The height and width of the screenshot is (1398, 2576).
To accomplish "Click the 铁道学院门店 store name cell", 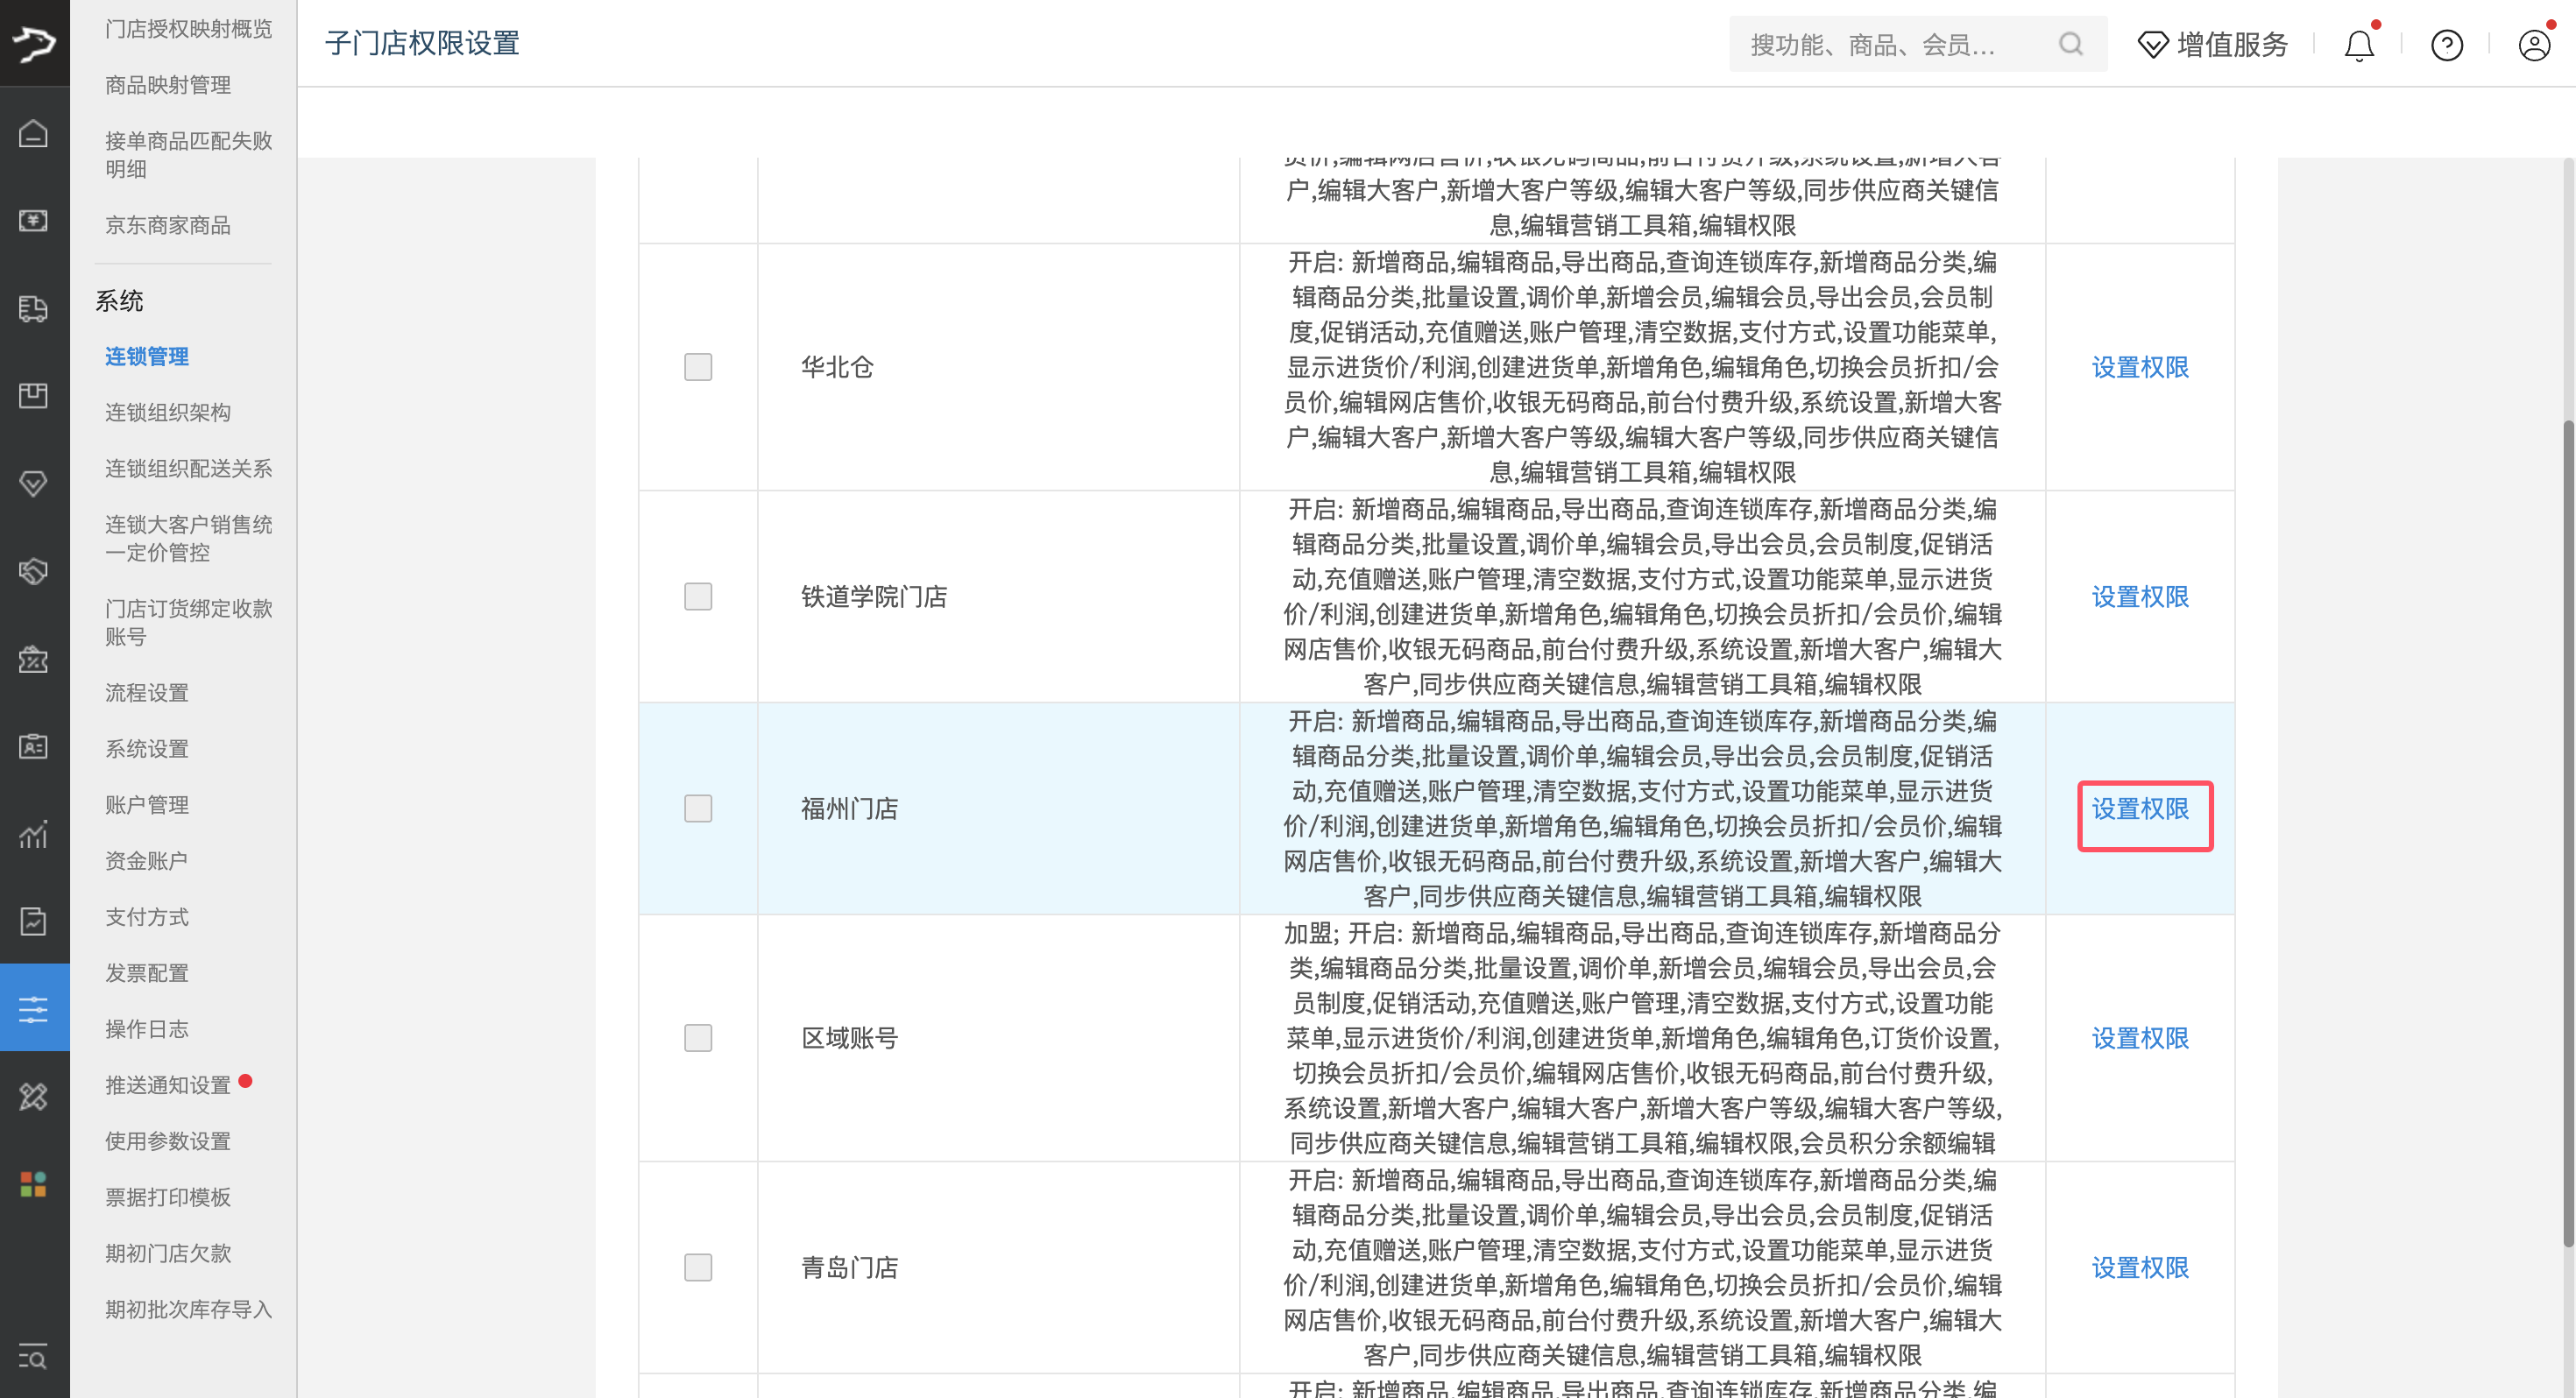I will tap(998, 597).
